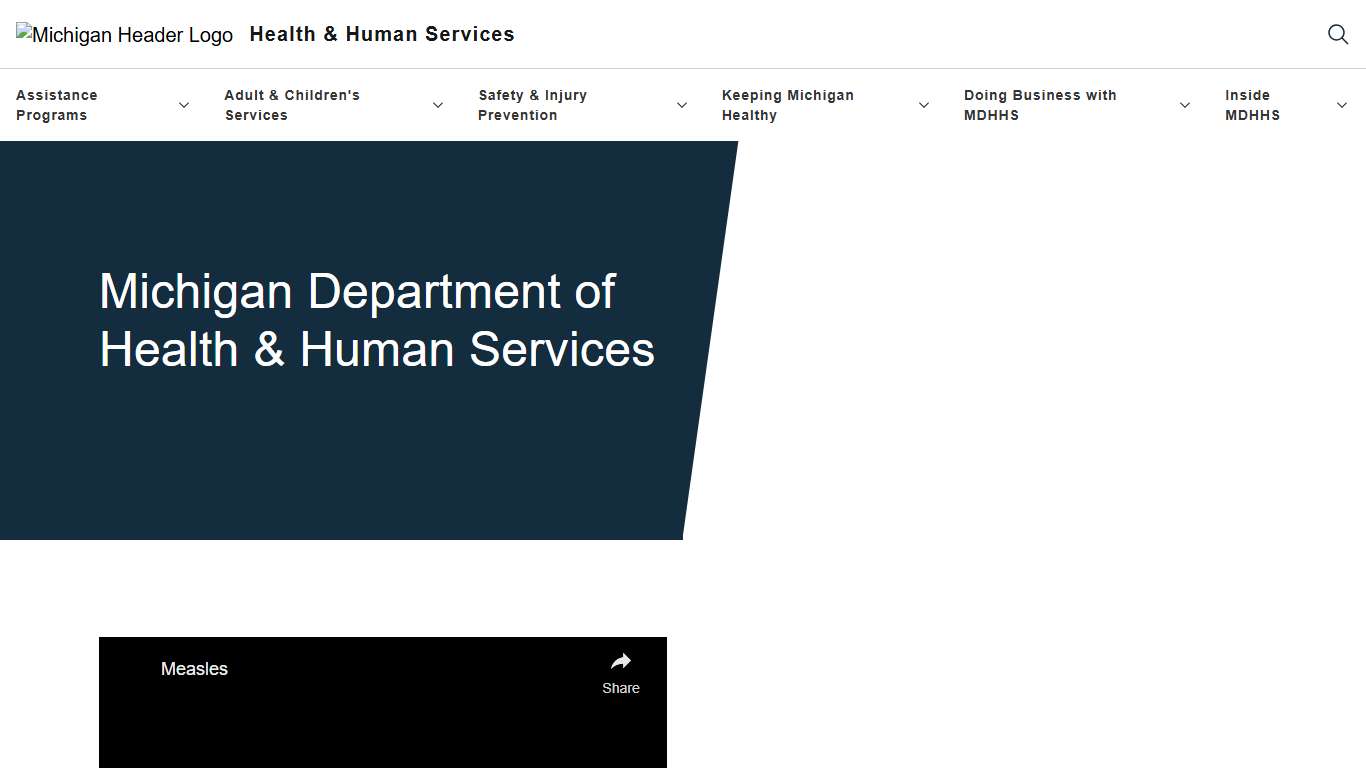Image resolution: width=1366 pixels, height=768 pixels.
Task: Select the Inside MDHHS menu item
Action: click(x=1252, y=104)
